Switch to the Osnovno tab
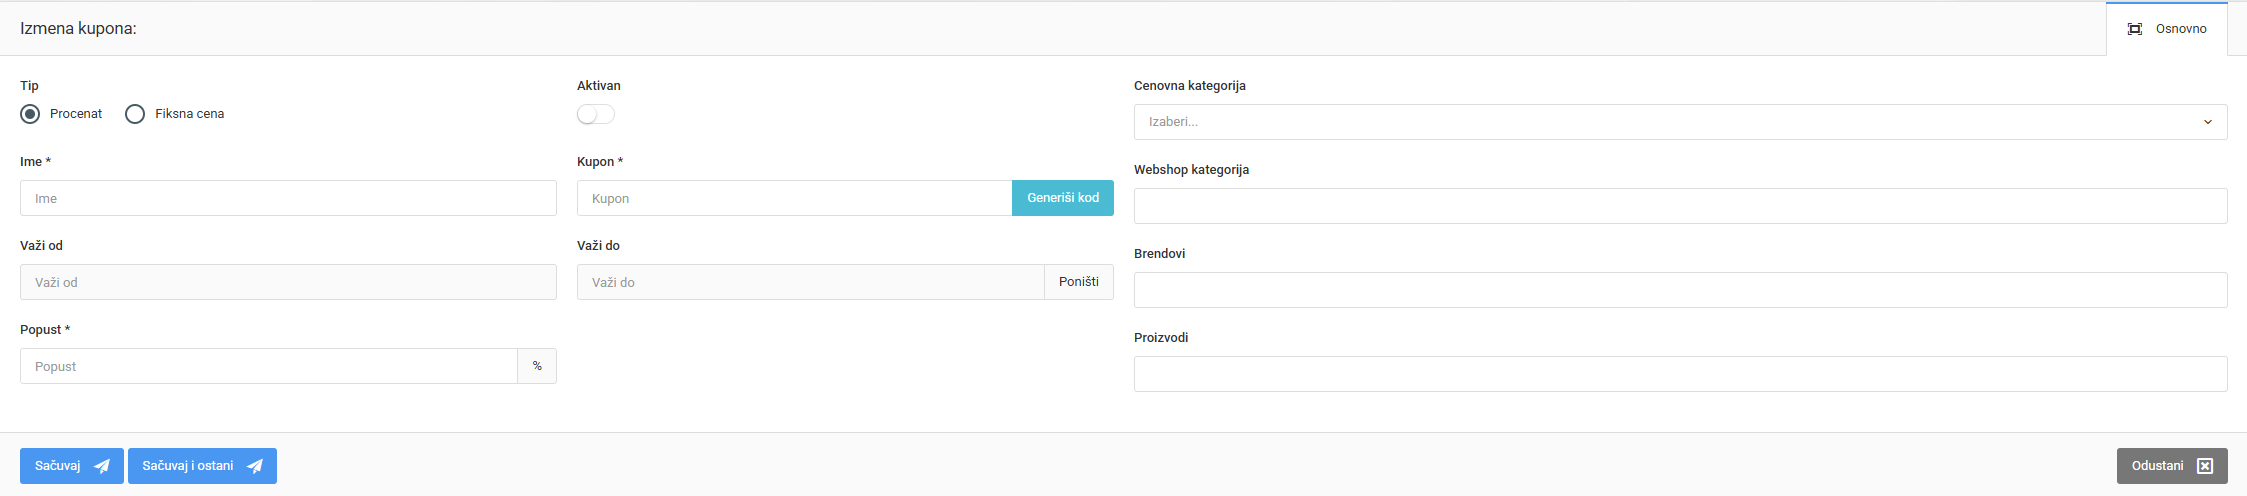2247x496 pixels. pos(2167,29)
